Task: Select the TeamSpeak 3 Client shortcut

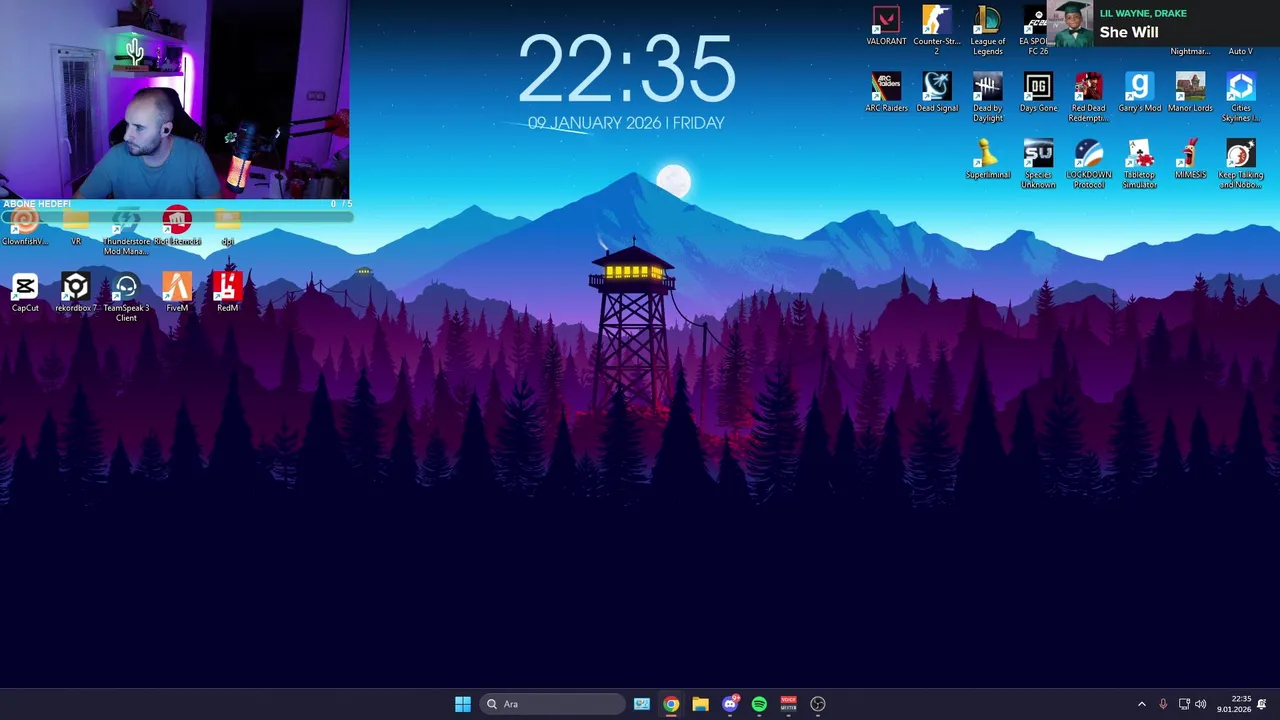Action: point(126,297)
